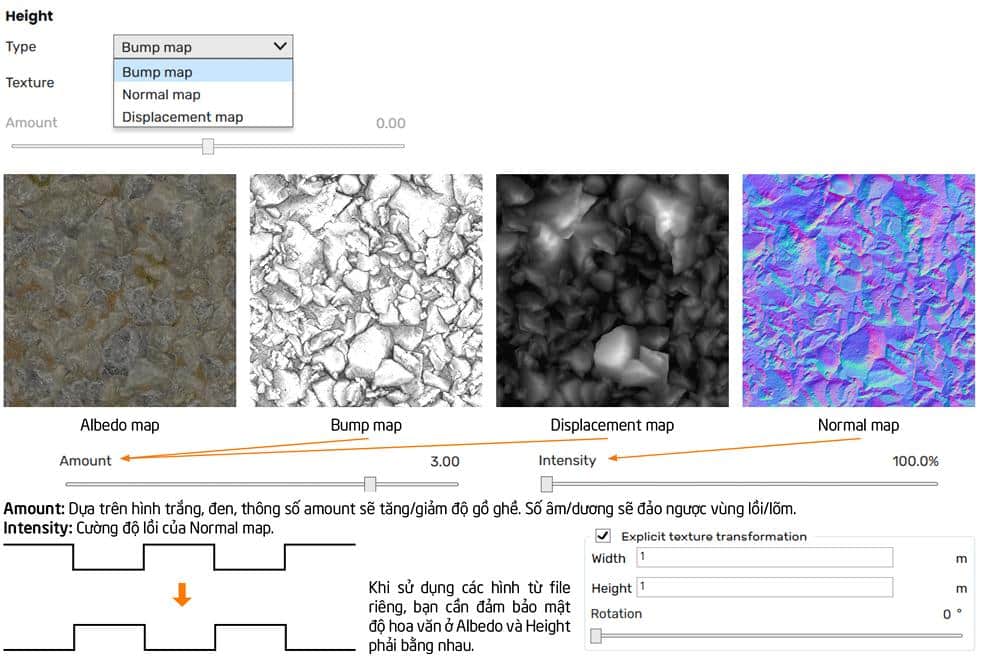The image size is (990, 658).
Task: Select the Normal map thumbnail
Action: point(858,291)
